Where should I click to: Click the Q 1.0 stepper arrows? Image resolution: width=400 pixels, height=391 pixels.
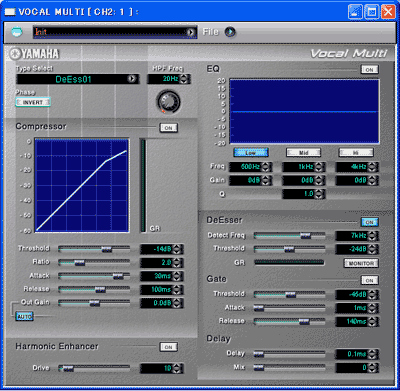[319, 194]
